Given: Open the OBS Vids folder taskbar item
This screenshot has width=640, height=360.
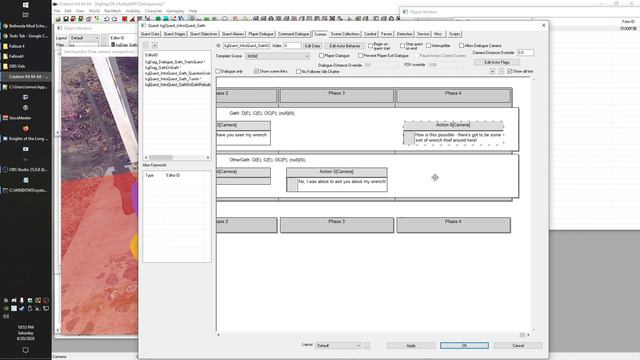Looking at the screenshot, I should [25, 66].
